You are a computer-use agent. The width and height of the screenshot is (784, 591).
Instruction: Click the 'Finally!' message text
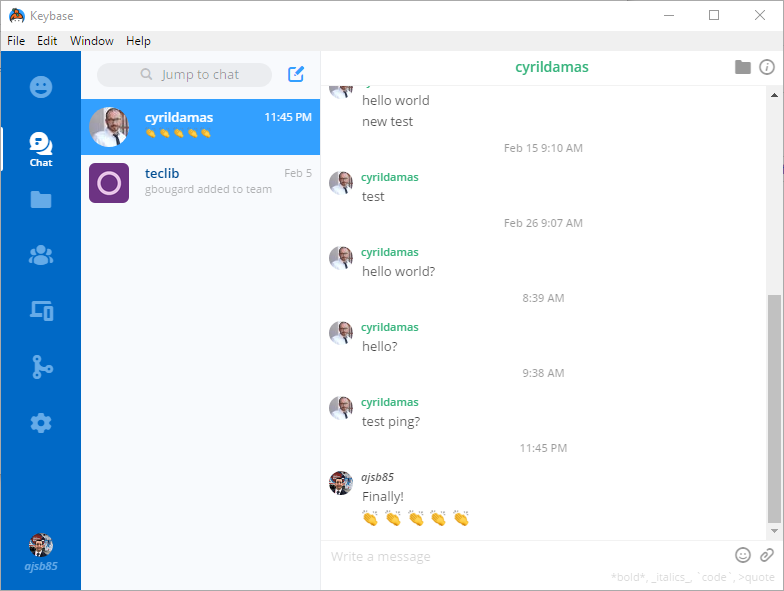click(x=382, y=496)
